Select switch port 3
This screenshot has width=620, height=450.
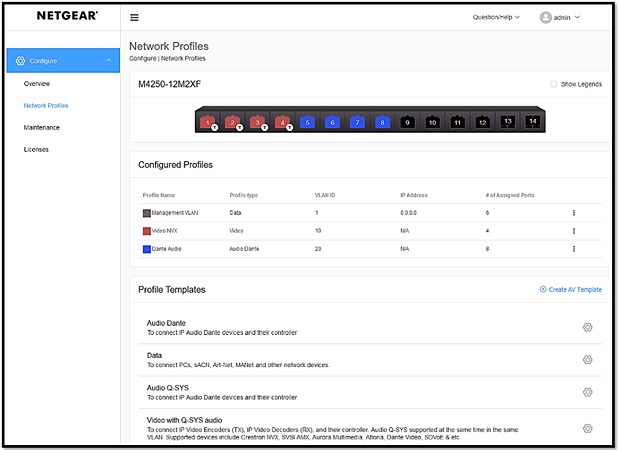(257, 122)
